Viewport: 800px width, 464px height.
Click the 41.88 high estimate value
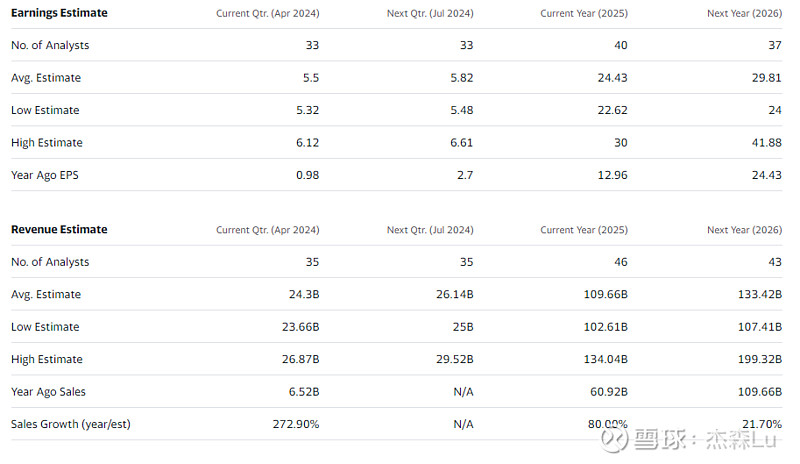pos(766,142)
